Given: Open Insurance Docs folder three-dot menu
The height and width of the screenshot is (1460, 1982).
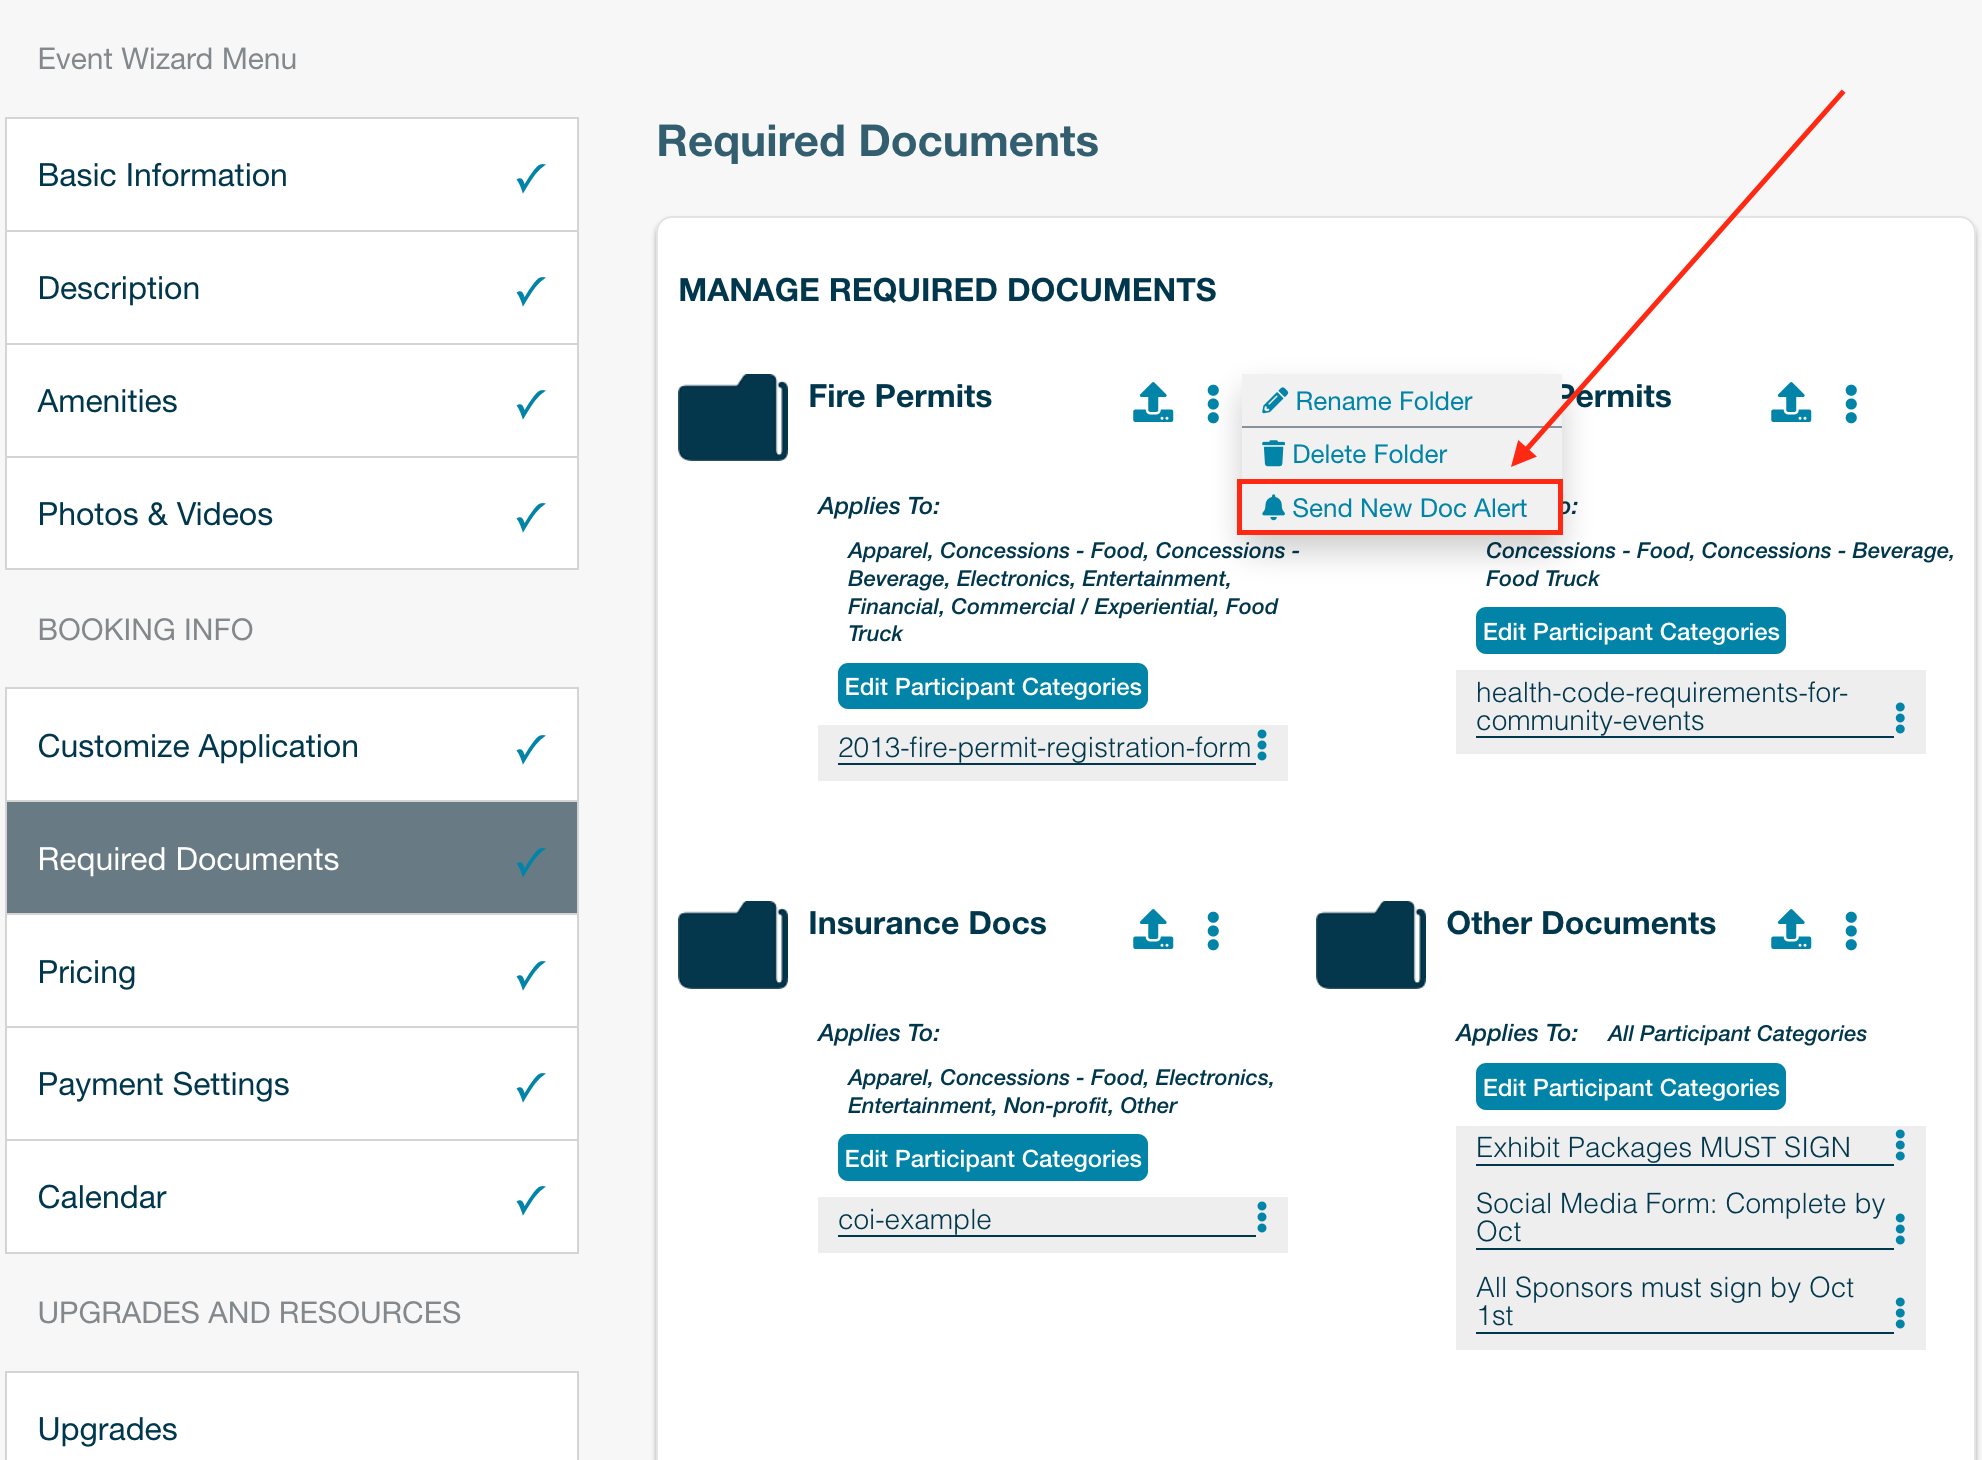Looking at the screenshot, I should (1213, 931).
